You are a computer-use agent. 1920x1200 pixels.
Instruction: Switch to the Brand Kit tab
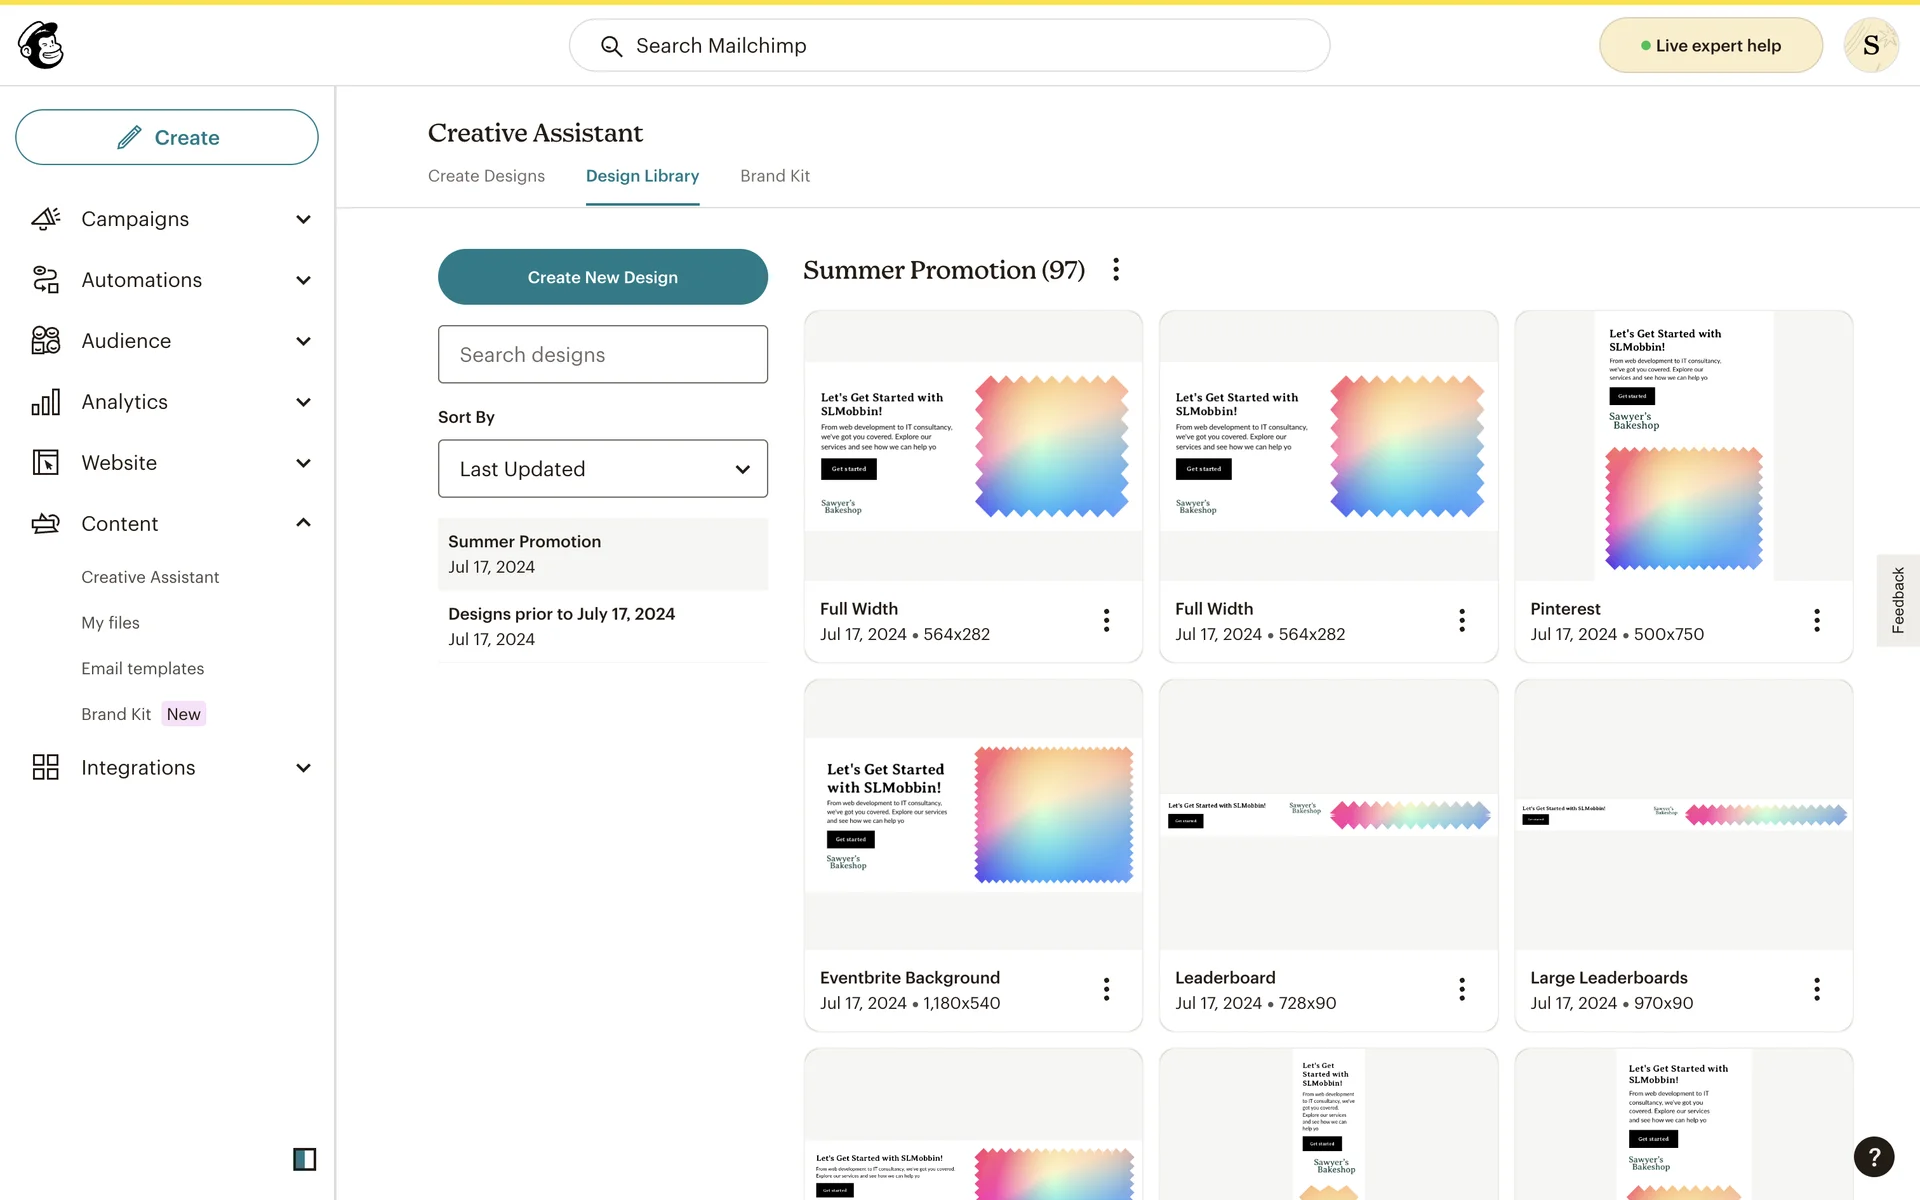(x=774, y=176)
